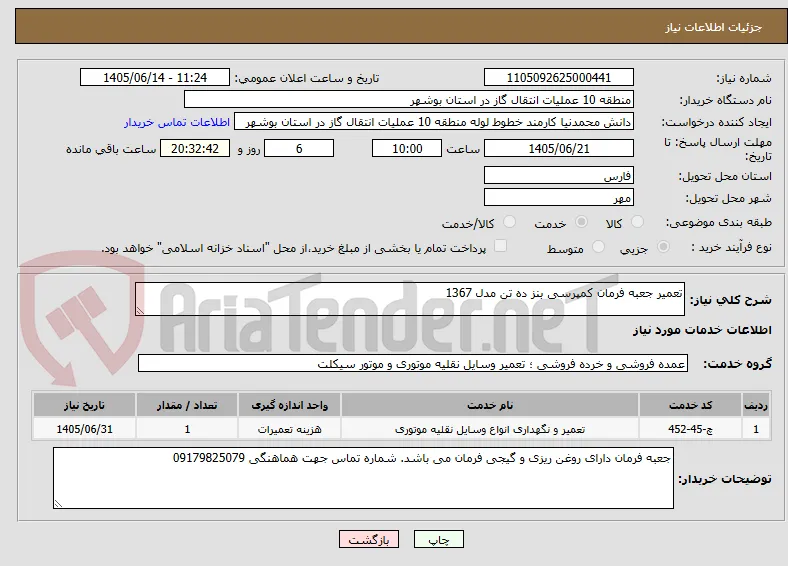
Task: Click the ردیف column header
Action: tap(756, 405)
